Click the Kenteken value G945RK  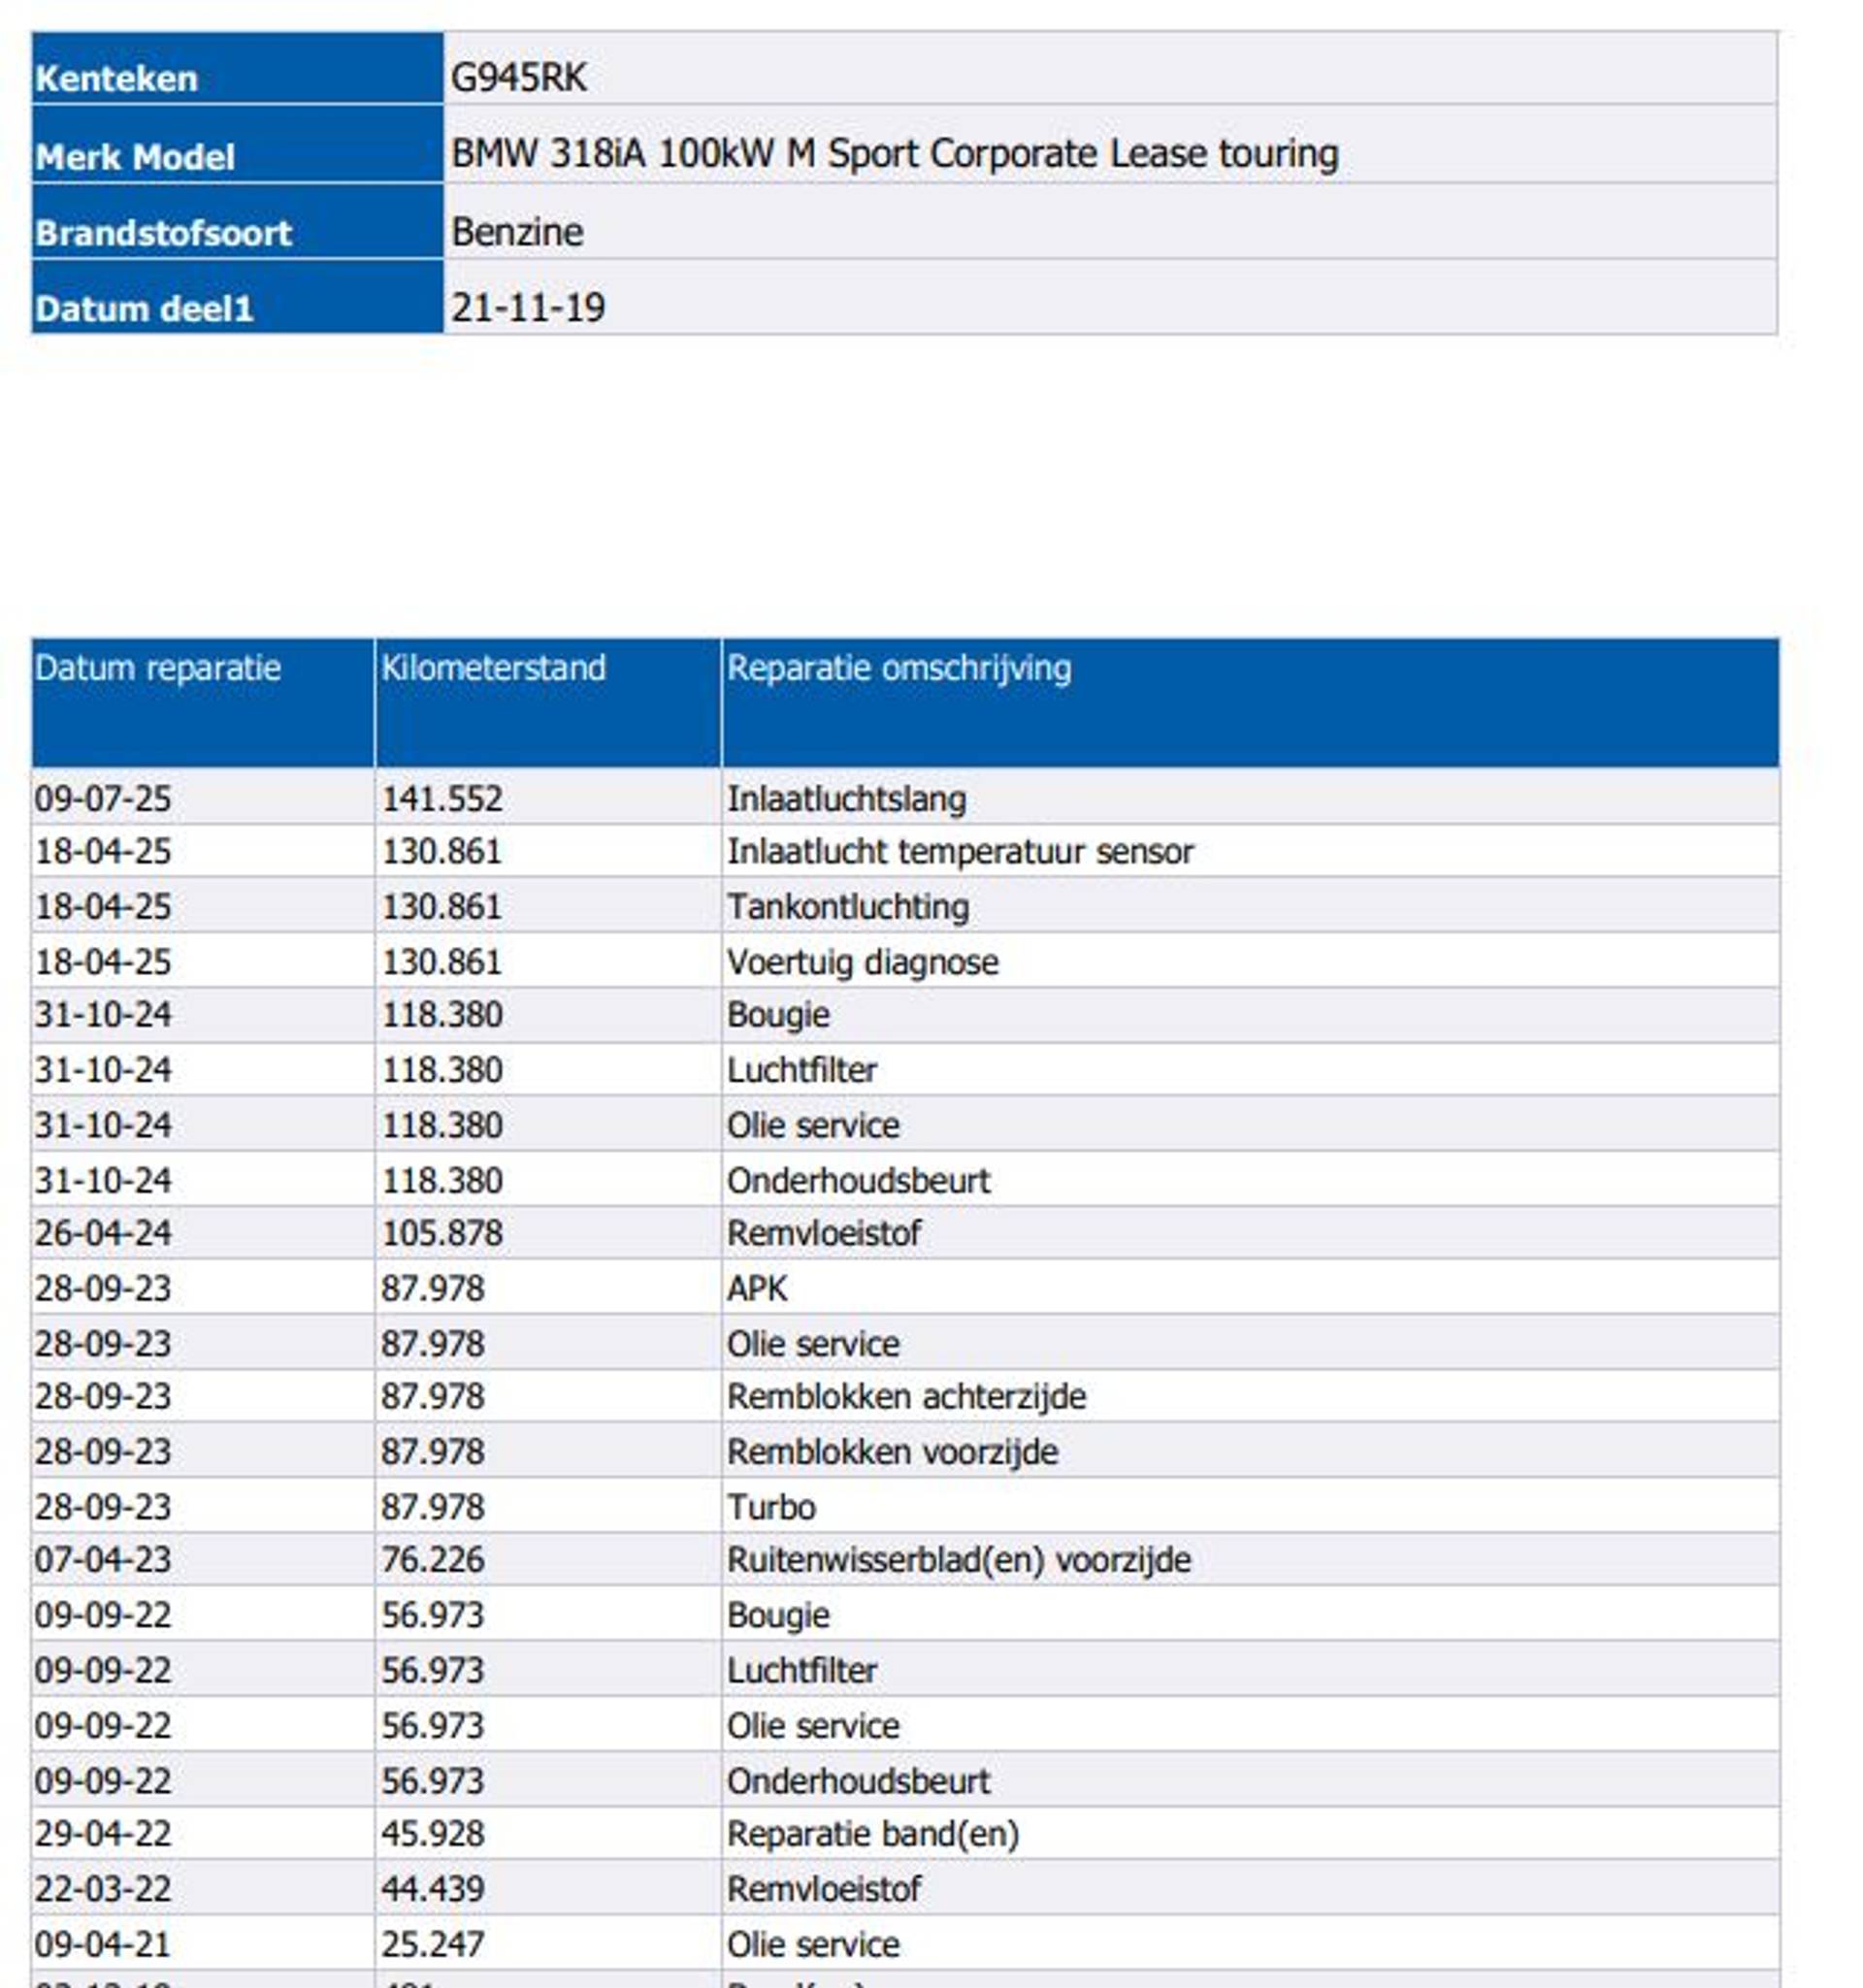pos(518,77)
